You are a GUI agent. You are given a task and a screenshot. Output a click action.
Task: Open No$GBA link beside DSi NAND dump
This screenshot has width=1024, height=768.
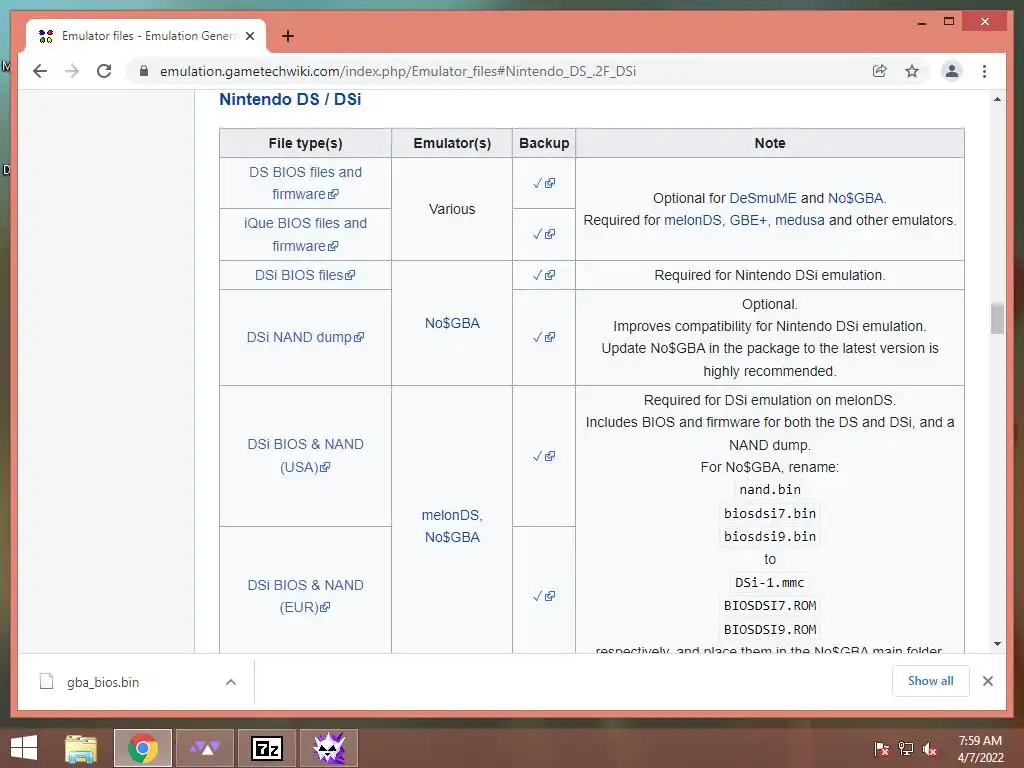click(x=452, y=323)
